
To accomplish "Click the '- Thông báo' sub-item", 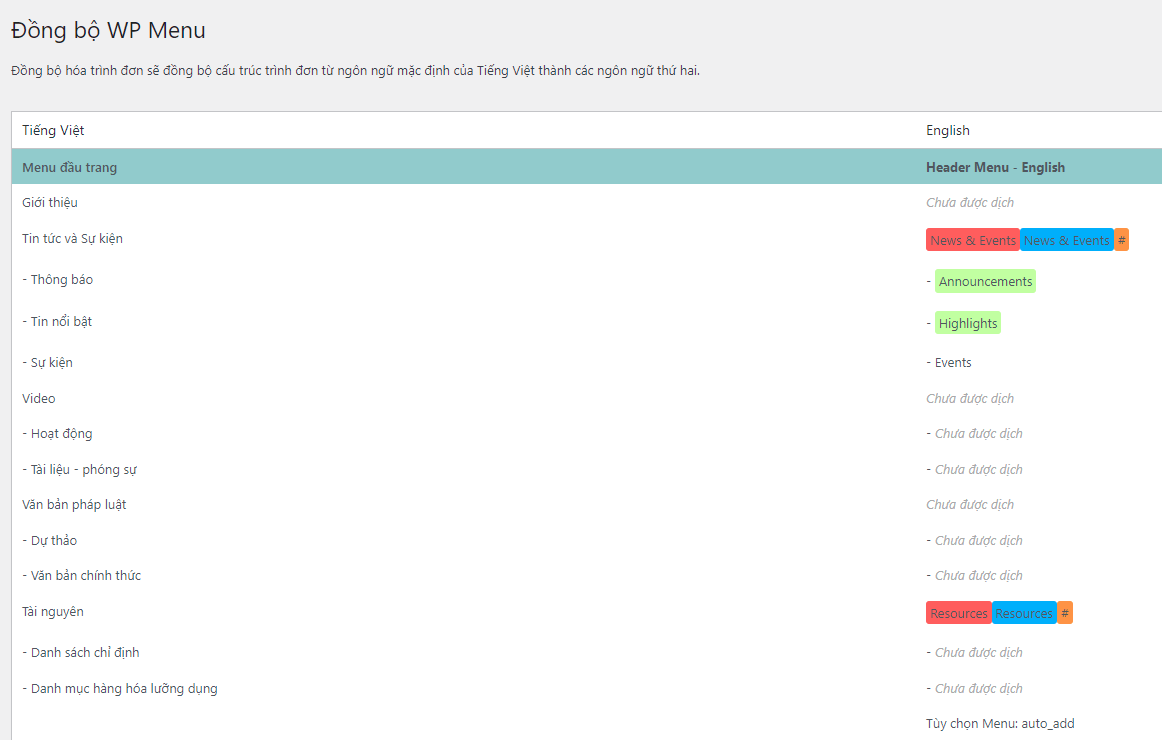I will coord(58,279).
